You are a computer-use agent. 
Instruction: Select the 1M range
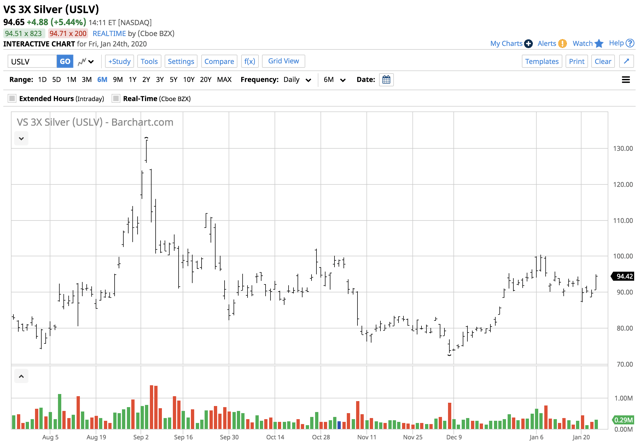pyautogui.click(x=71, y=80)
